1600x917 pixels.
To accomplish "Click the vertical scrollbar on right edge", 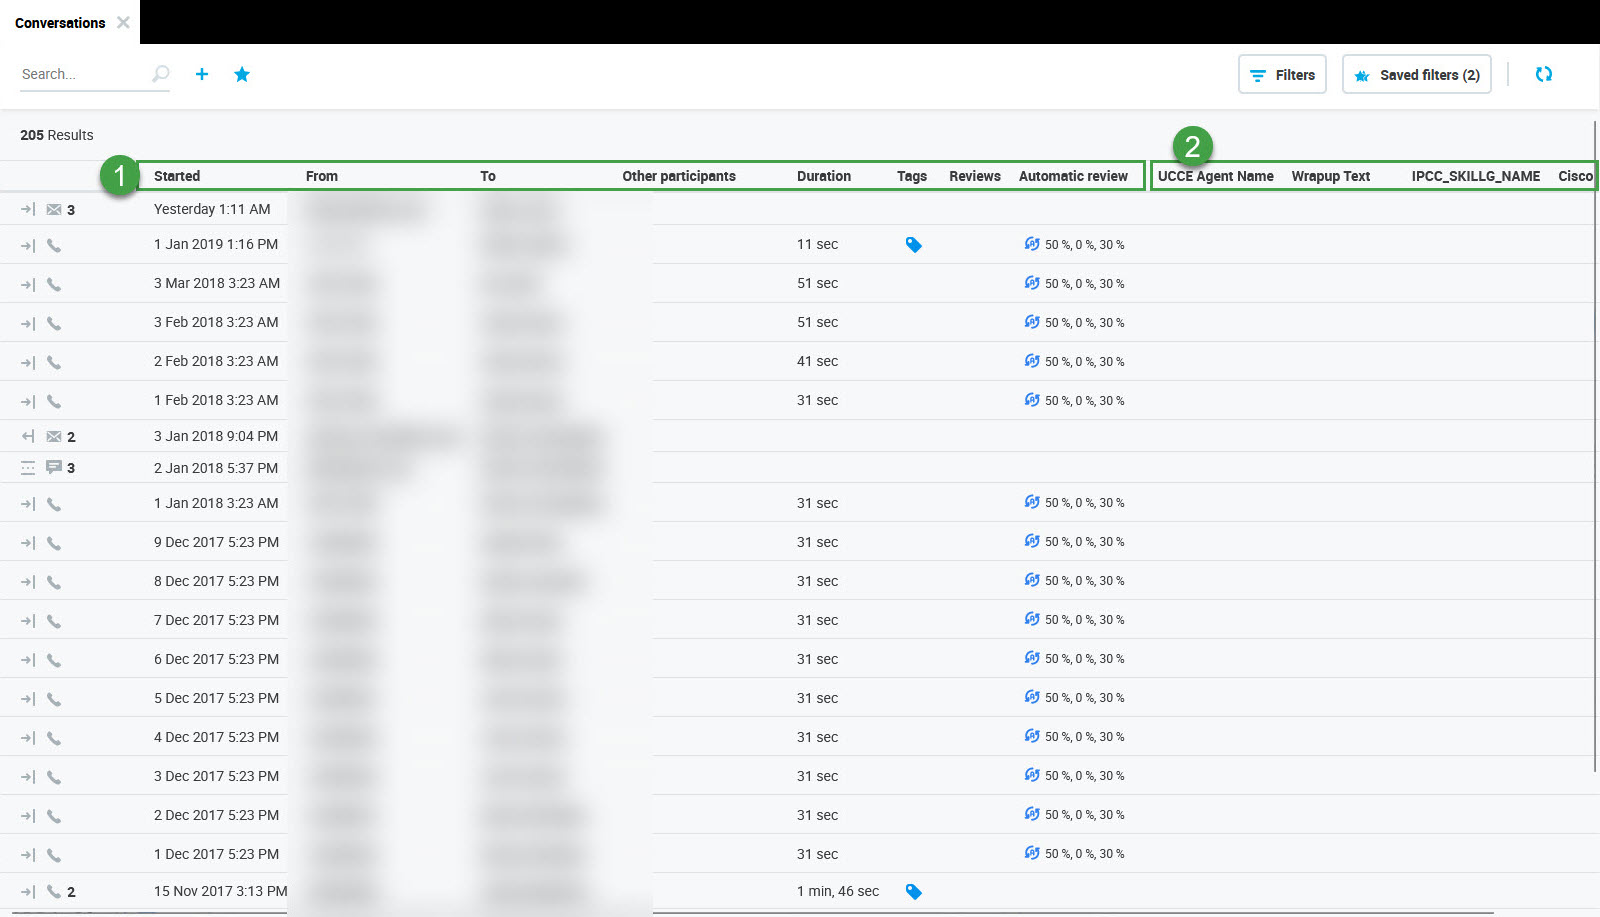I will (1595, 450).
